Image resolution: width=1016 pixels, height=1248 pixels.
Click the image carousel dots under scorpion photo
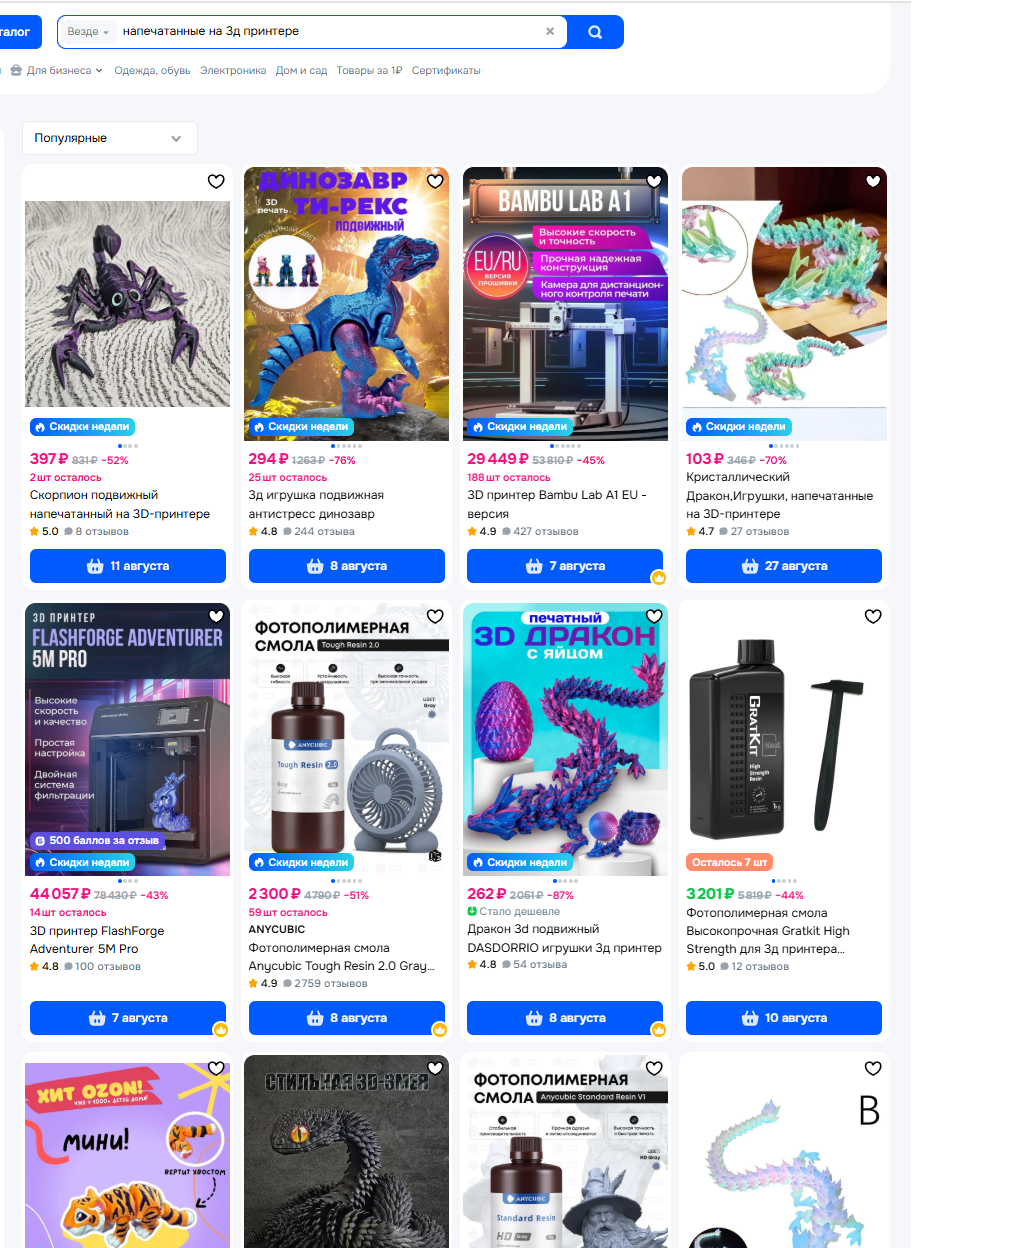point(128,446)
